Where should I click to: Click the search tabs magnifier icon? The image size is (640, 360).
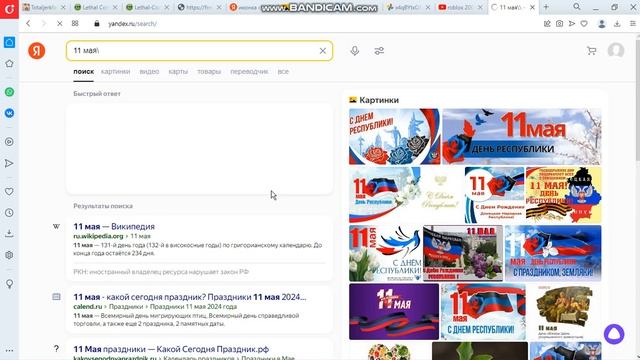pyautogui.click(x=577, y=7)
